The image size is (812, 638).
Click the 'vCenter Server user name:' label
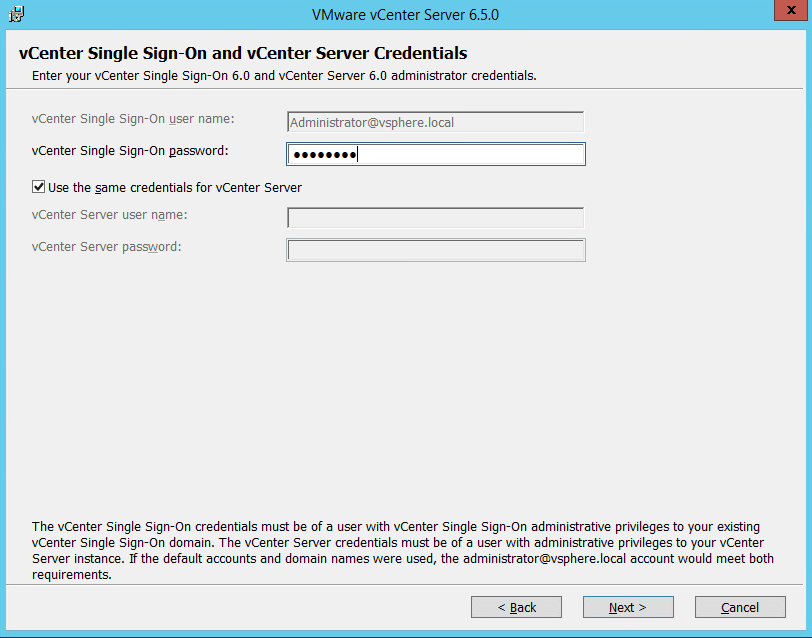click(x=109, y=215)
